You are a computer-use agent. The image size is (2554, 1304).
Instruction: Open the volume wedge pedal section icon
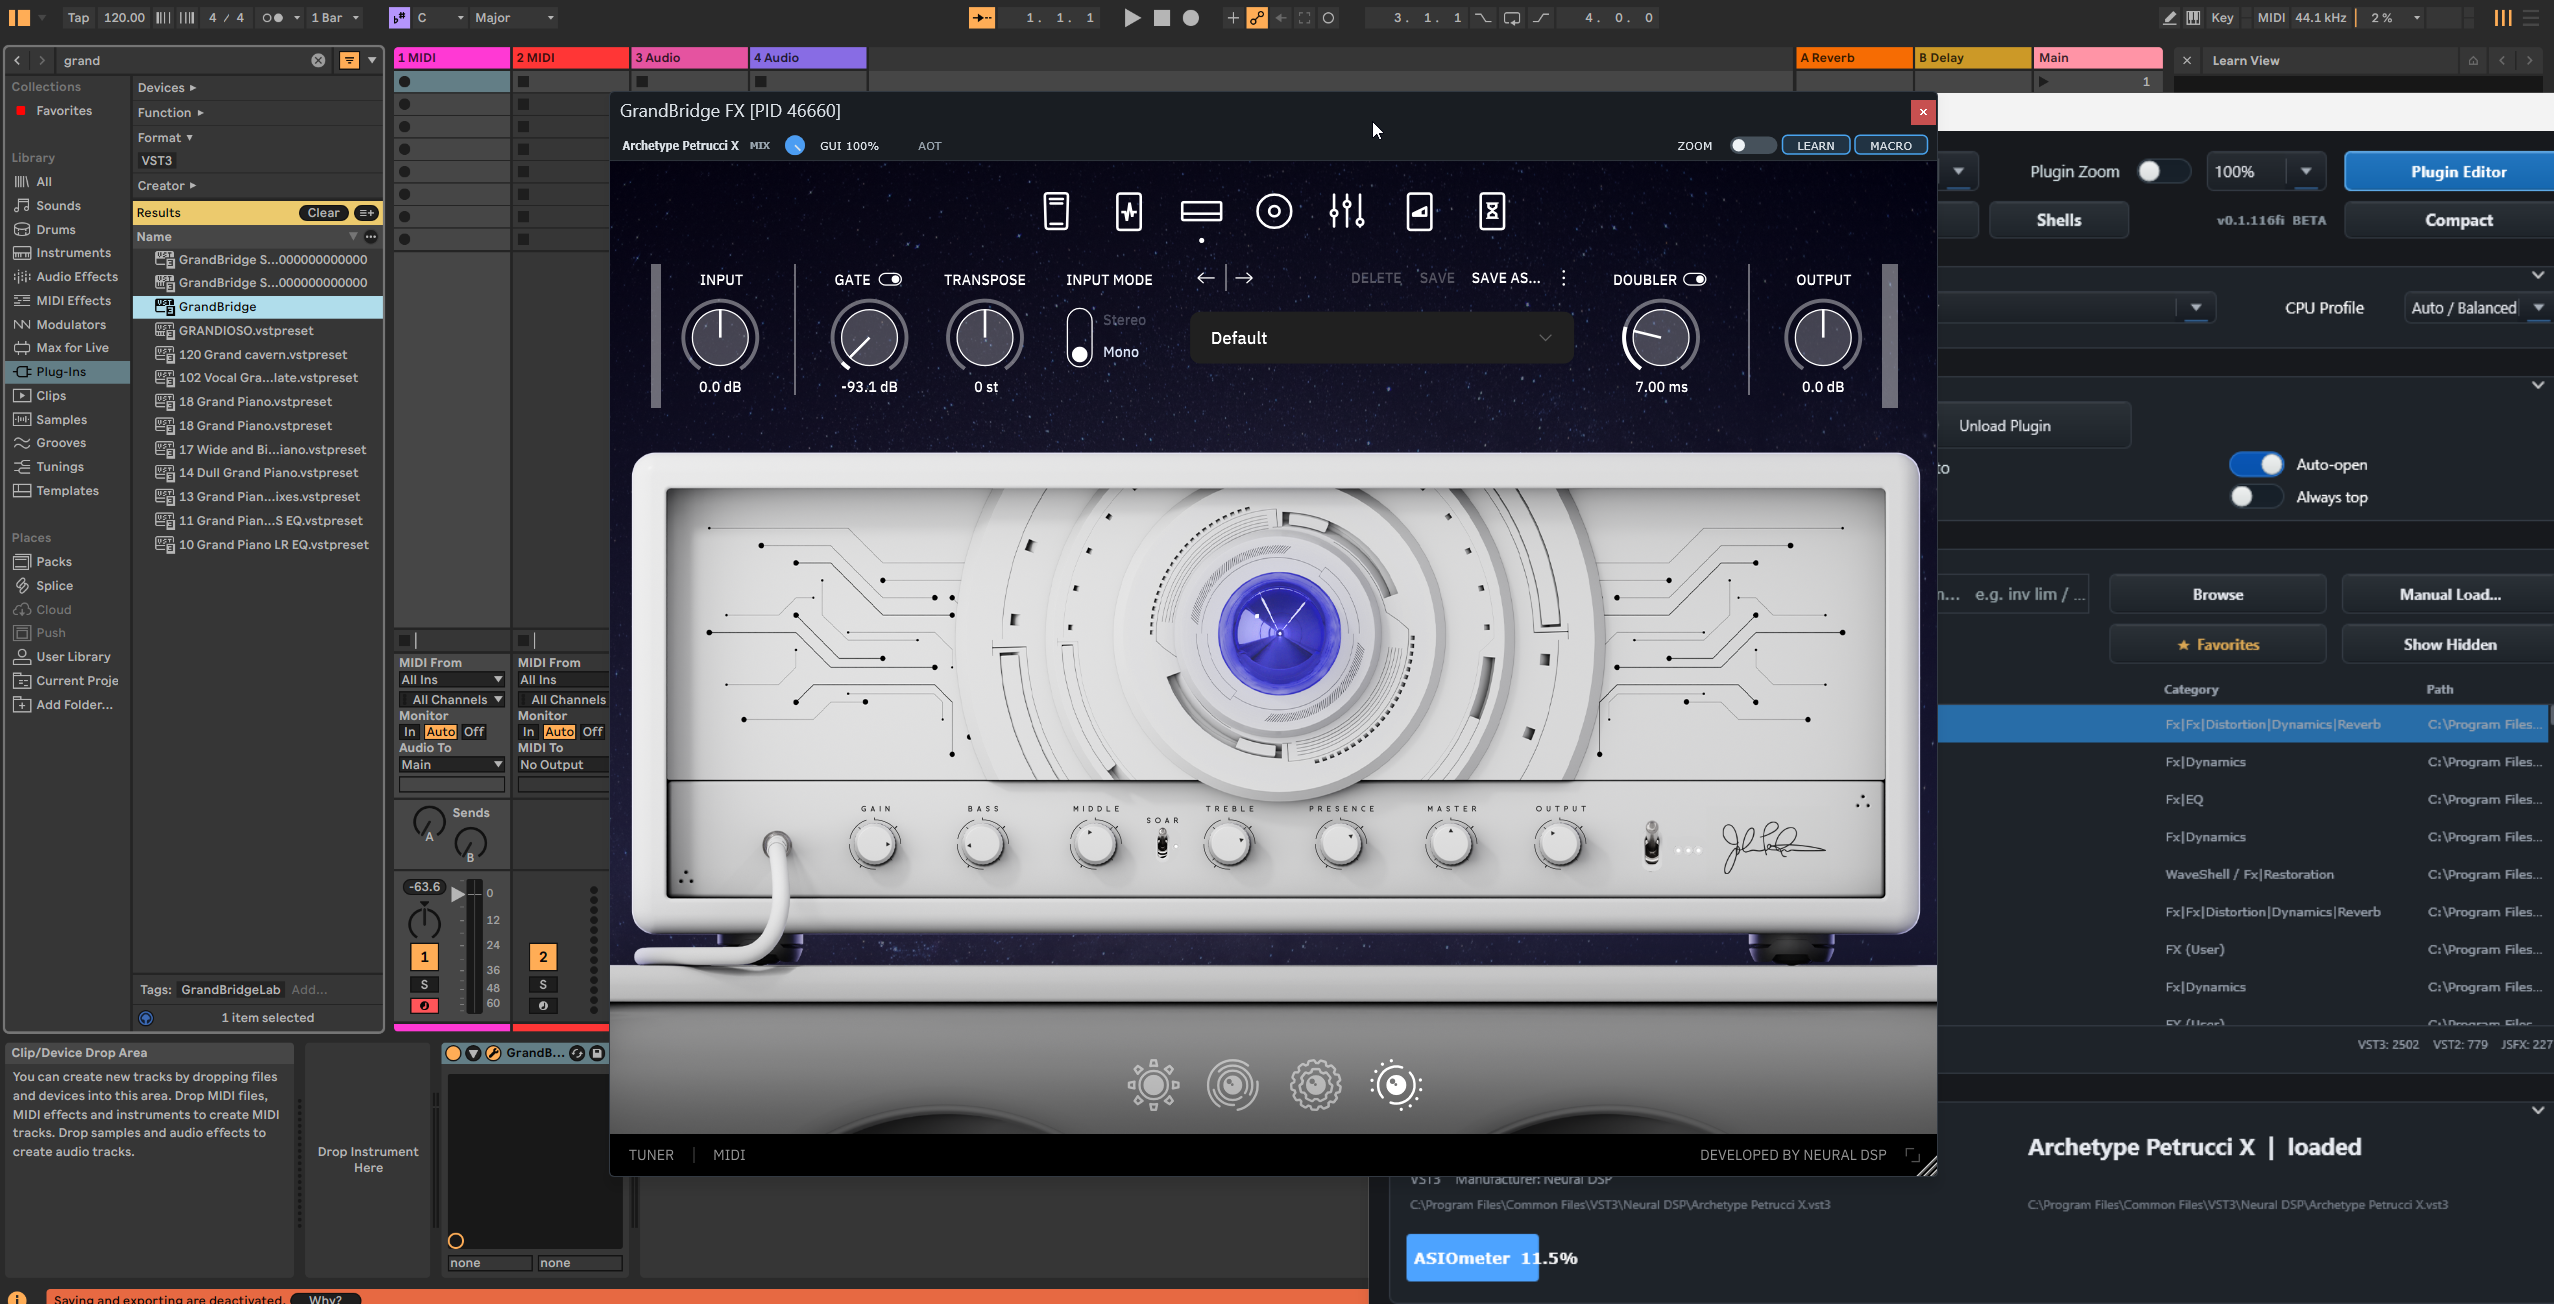1419,211
